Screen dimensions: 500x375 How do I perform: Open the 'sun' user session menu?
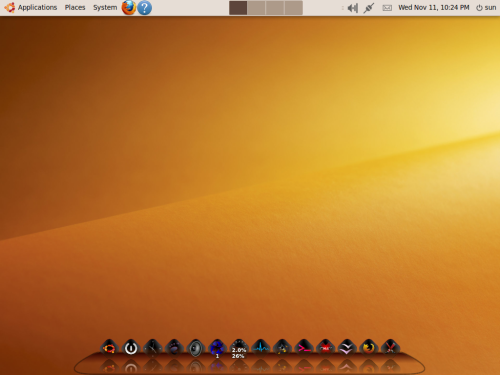(x=486, y=7)
